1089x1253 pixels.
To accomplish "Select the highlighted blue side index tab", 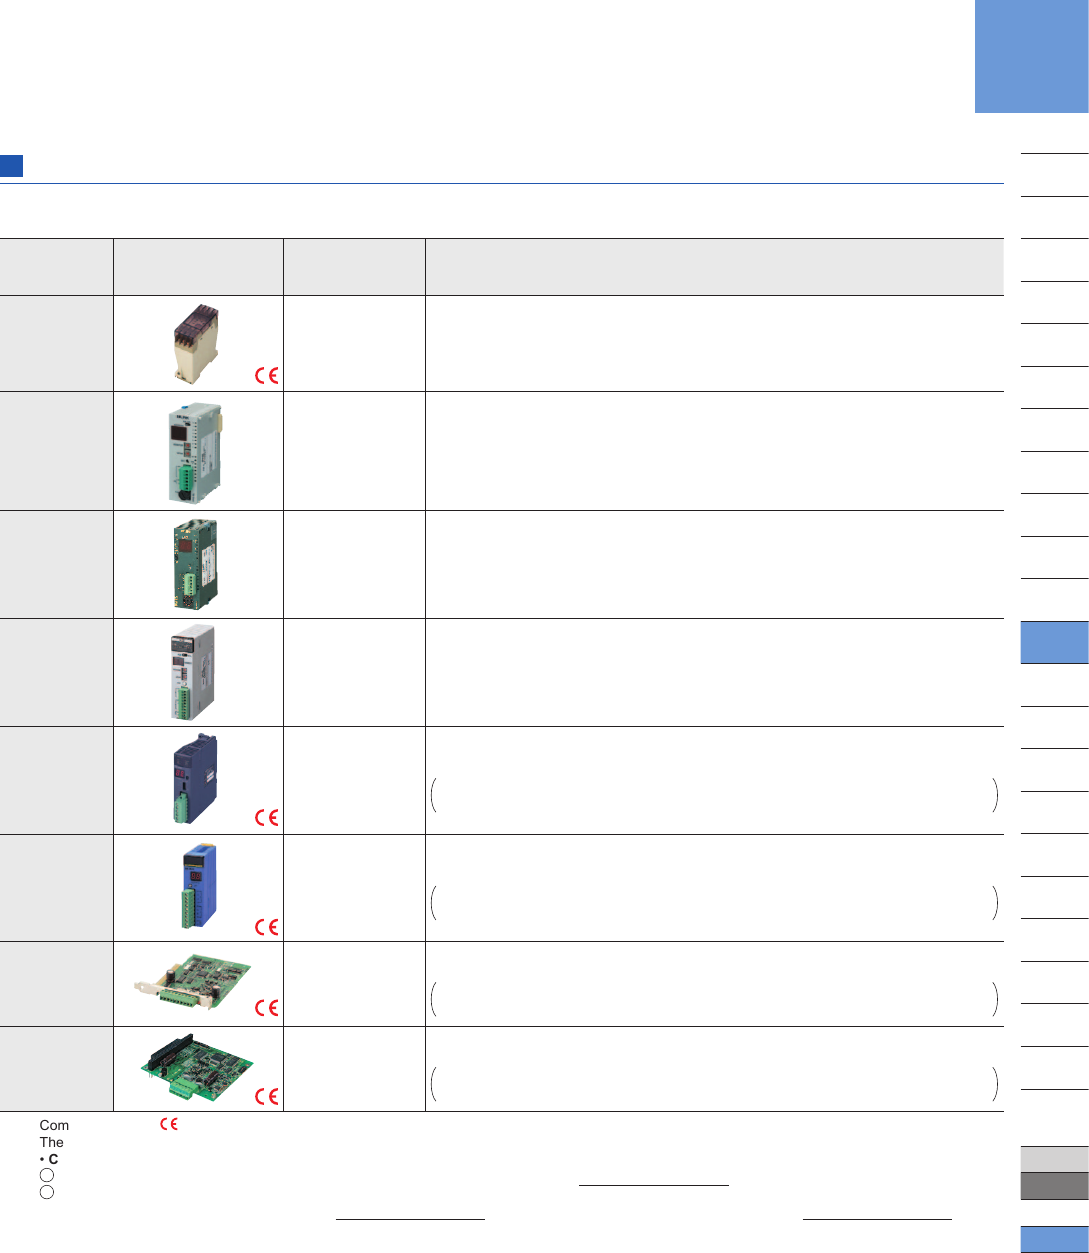I will pos(1054,642).
